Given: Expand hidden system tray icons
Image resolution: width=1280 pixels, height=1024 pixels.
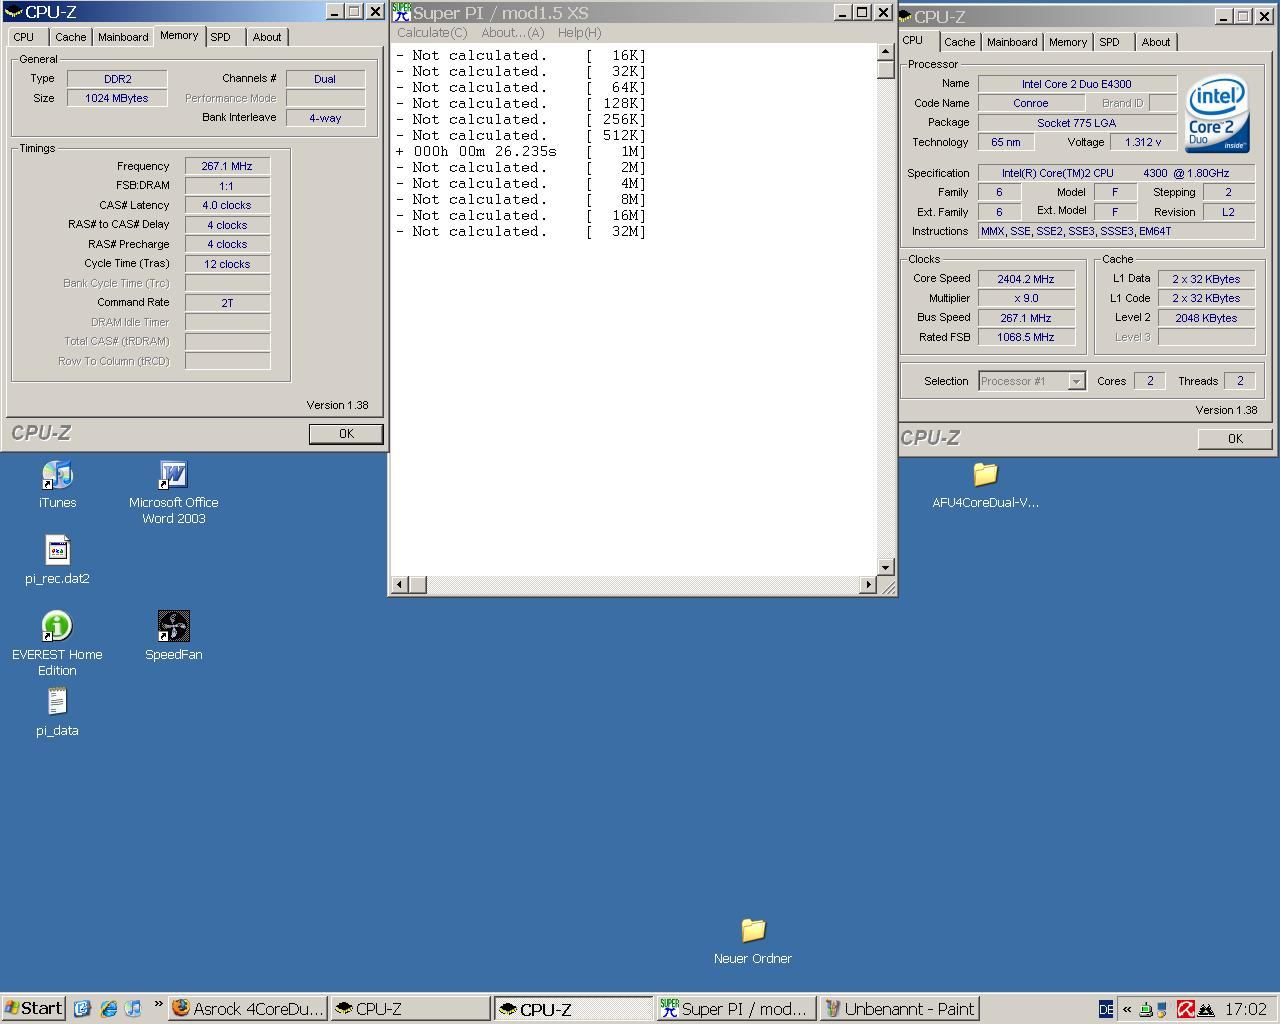Looking at the screenshot, I should point(1128,1009).
